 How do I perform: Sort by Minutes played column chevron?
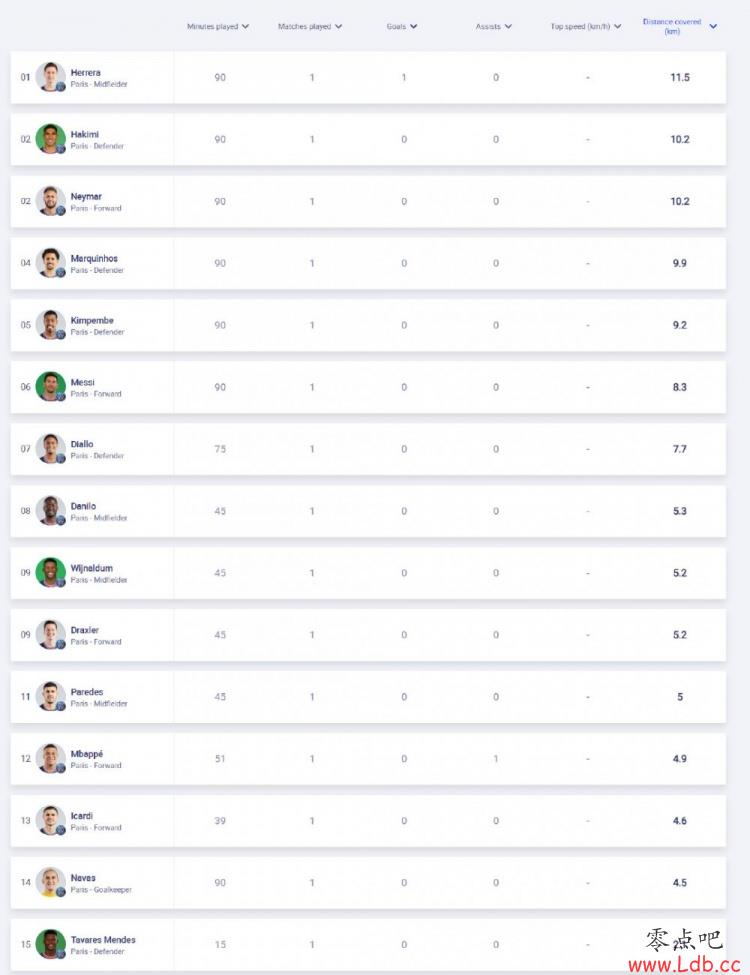coord(245,27)
